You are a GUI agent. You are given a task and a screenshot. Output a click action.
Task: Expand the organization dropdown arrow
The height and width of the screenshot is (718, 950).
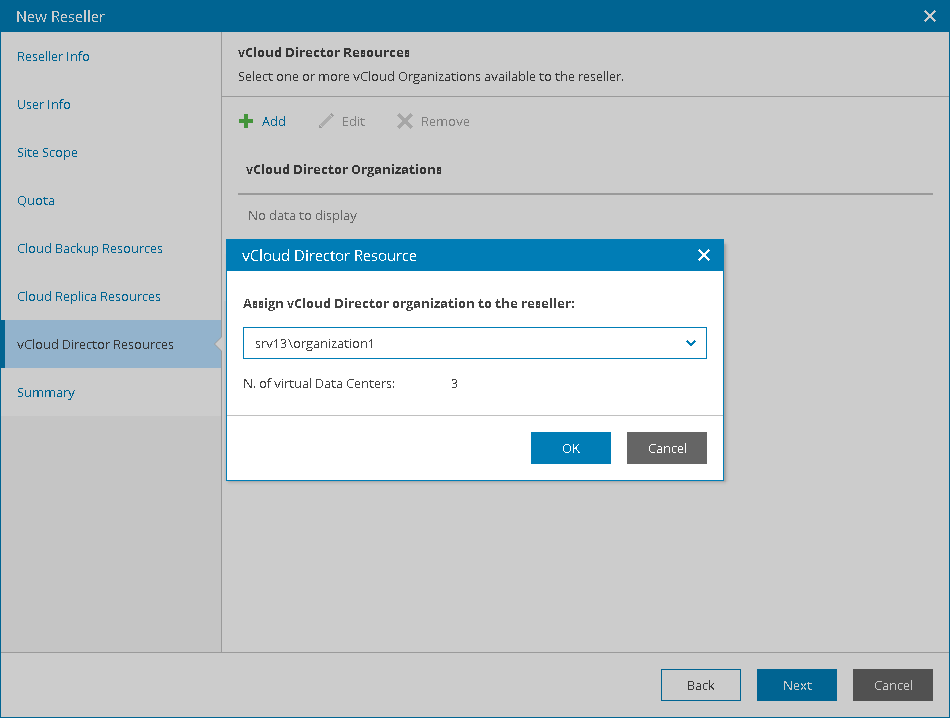(690, 343)
